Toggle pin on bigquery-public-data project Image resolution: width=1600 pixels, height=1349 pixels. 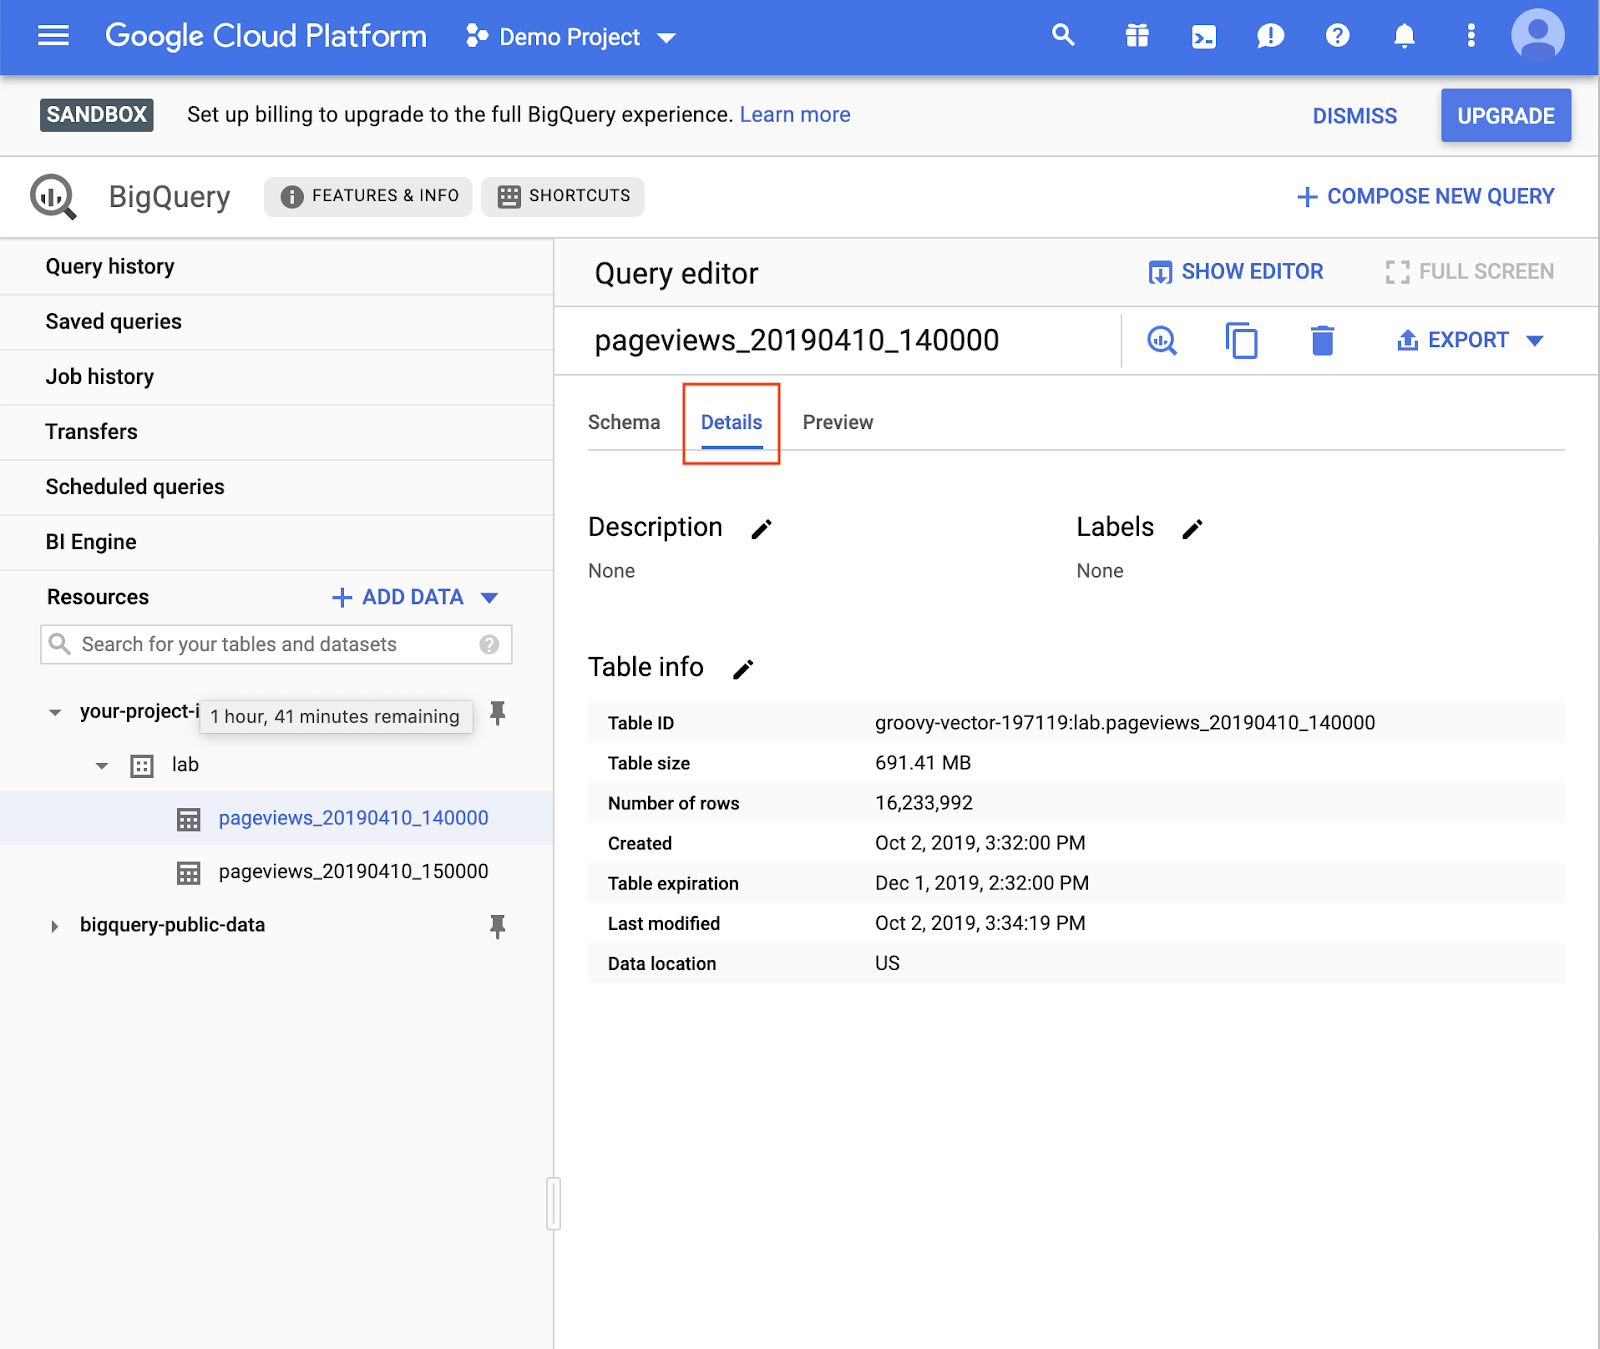point(497,926)
